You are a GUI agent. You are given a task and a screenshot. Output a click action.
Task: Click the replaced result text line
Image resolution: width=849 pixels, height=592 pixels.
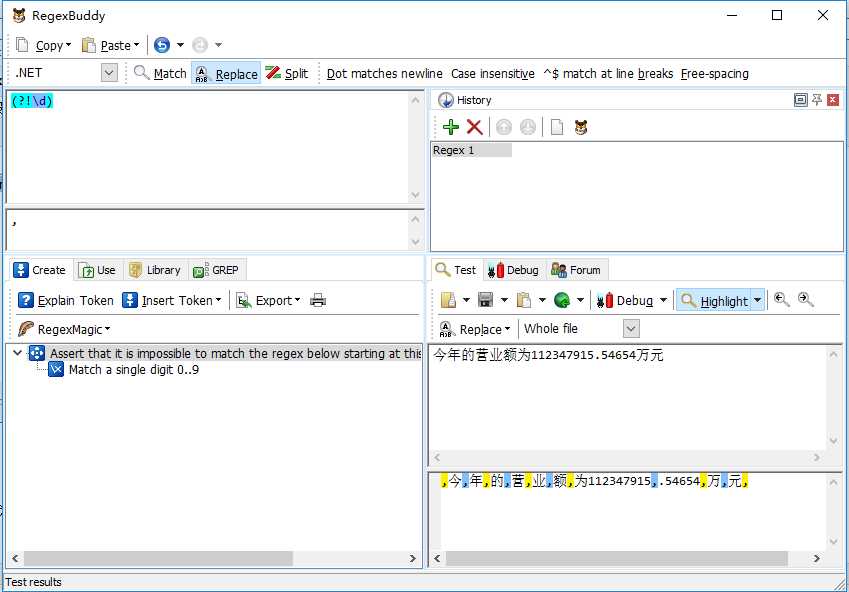pos(595,481)
